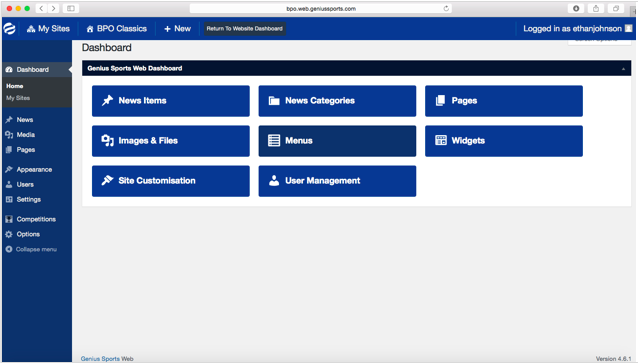Viewport: 638px width, 363px height.
Task: Reload the page in Safari
Action: 446,9
